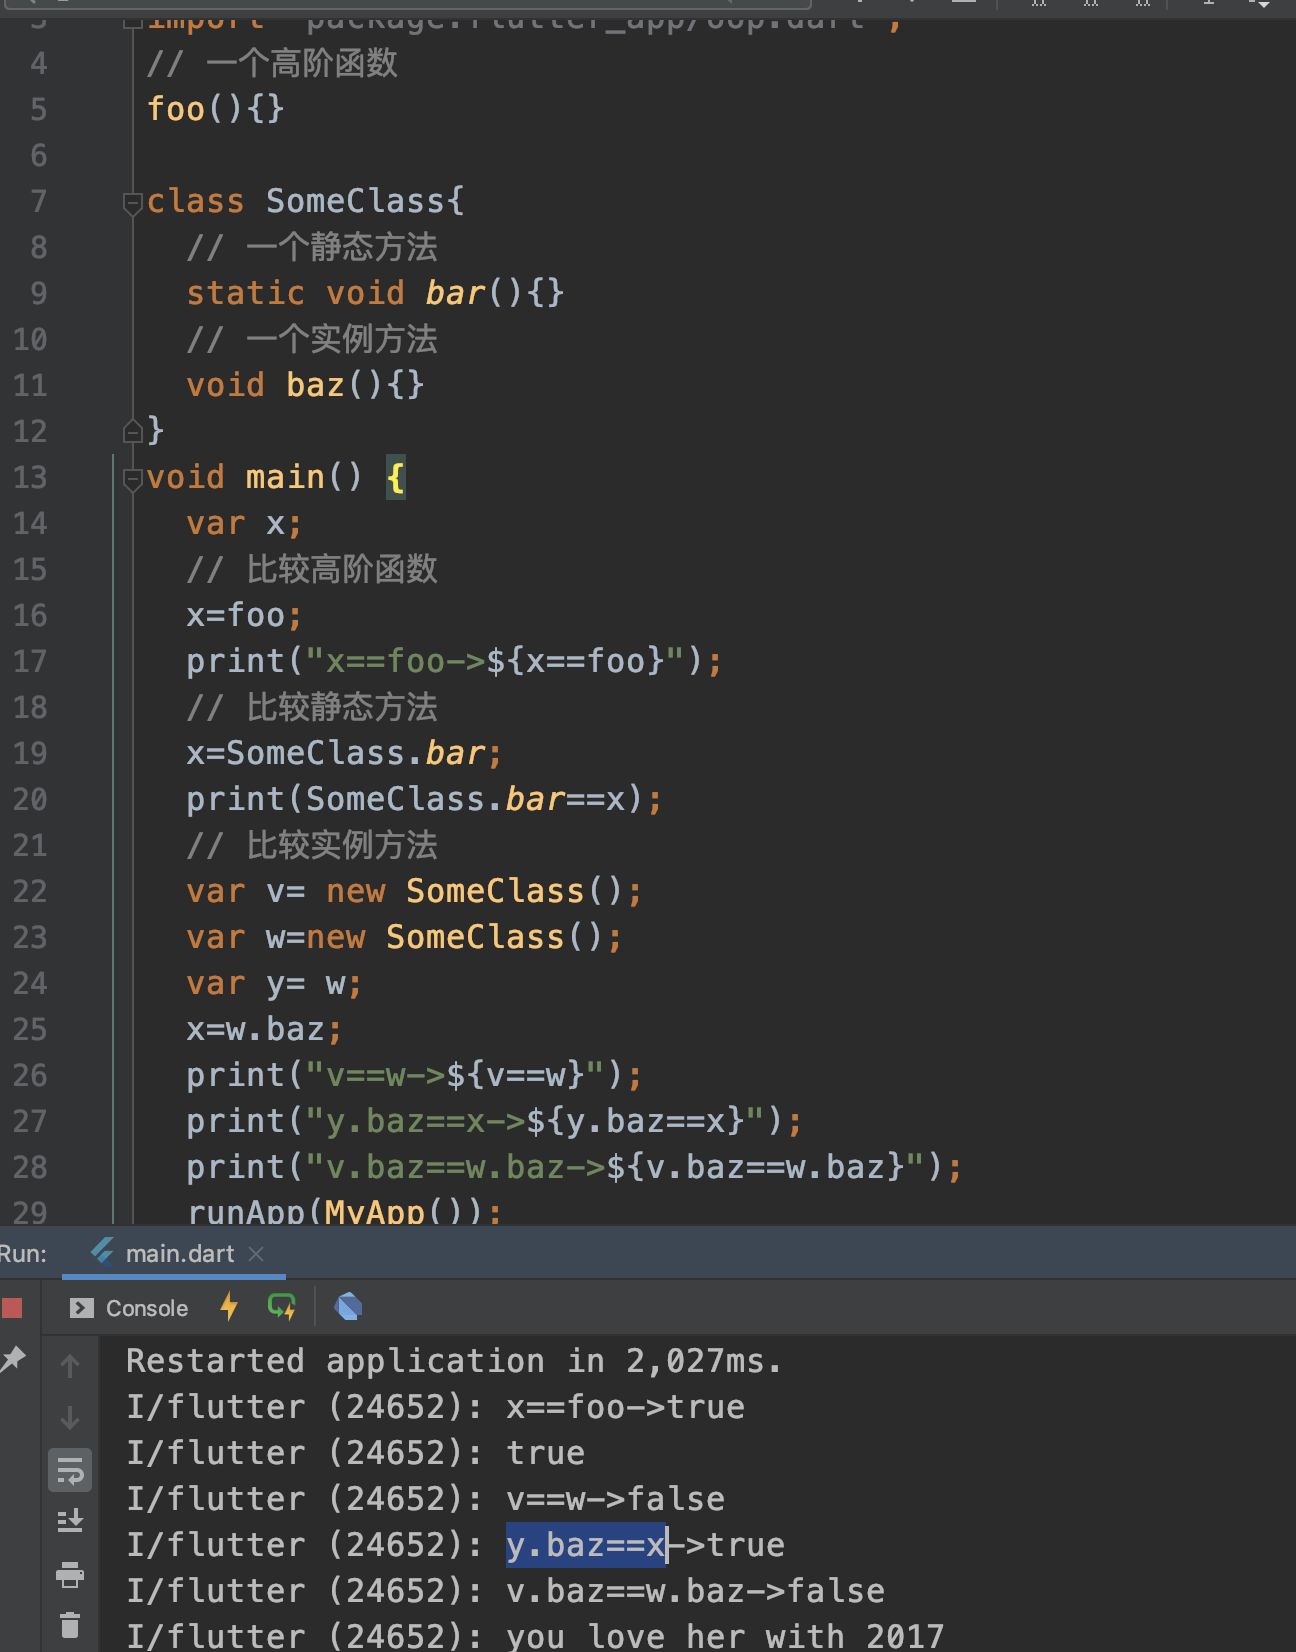Click the highlighted brace after main()
The image size is (1296, 1652).
tap(396, 477)
